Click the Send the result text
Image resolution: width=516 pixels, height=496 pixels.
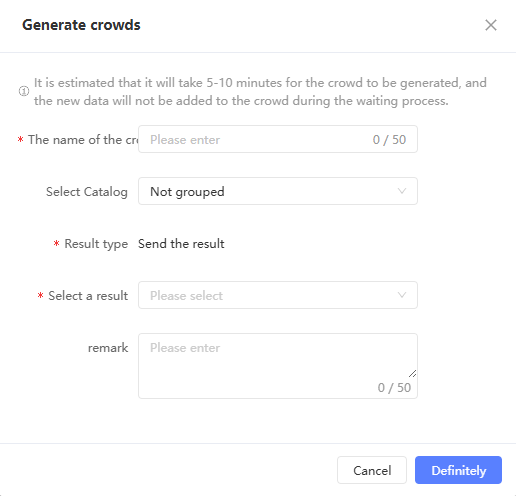pos(181,244)
